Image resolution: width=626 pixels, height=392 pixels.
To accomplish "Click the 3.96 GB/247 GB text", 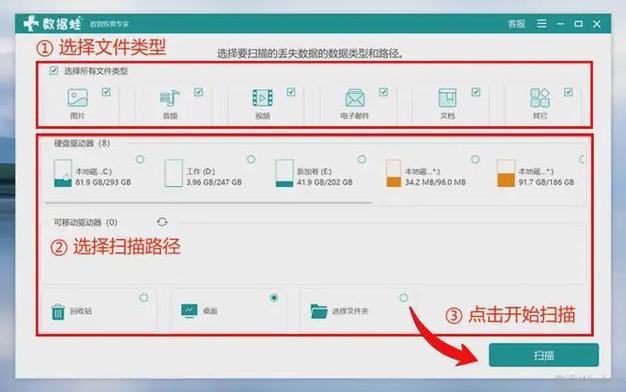I will click(214, 182).
